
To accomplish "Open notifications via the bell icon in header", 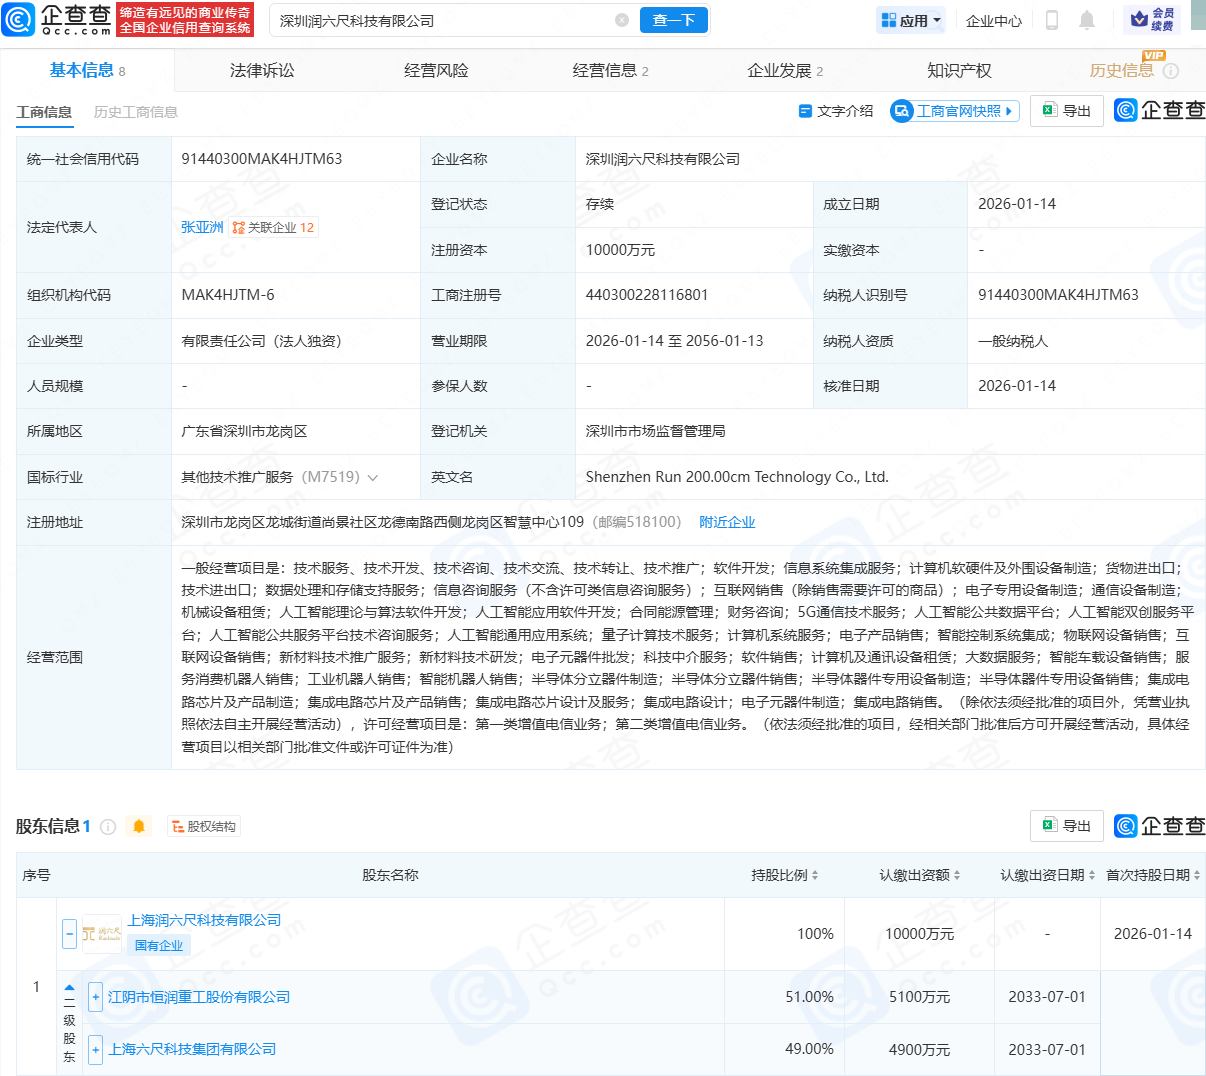I will pos(1087,20).
